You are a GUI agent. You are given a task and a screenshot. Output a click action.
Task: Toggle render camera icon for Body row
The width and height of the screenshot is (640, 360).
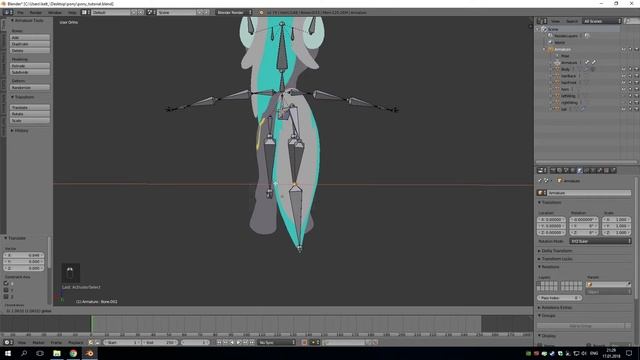click(x=636, y=69)
